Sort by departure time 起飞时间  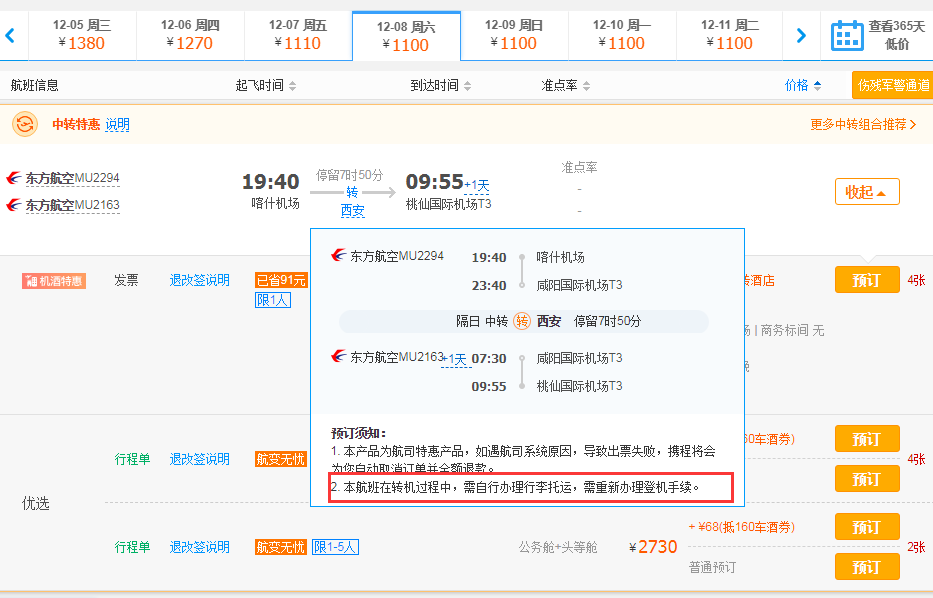[265, 86]
